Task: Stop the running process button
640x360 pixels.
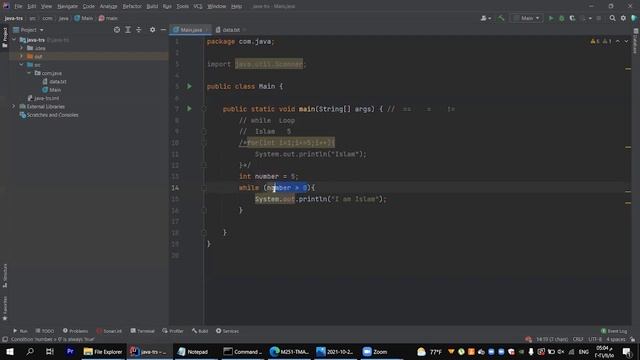Action: [x=599, y=18]
